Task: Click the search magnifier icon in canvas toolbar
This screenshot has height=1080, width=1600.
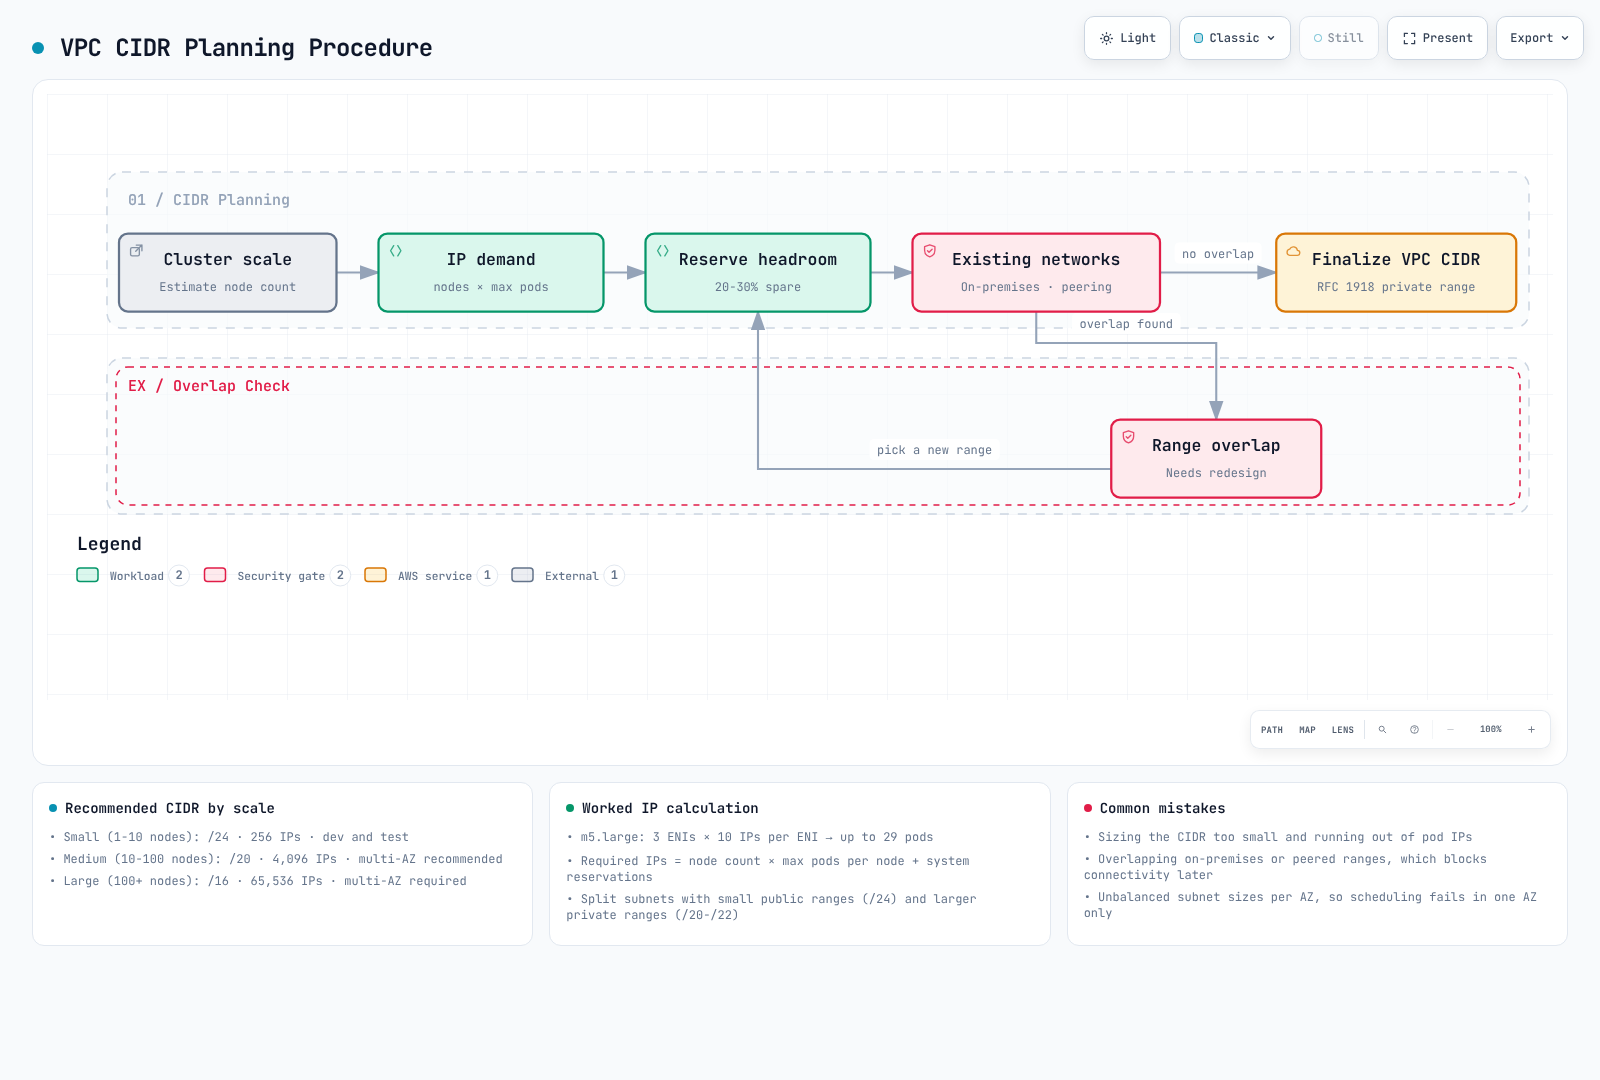Action: click(x=1382, y=730)
